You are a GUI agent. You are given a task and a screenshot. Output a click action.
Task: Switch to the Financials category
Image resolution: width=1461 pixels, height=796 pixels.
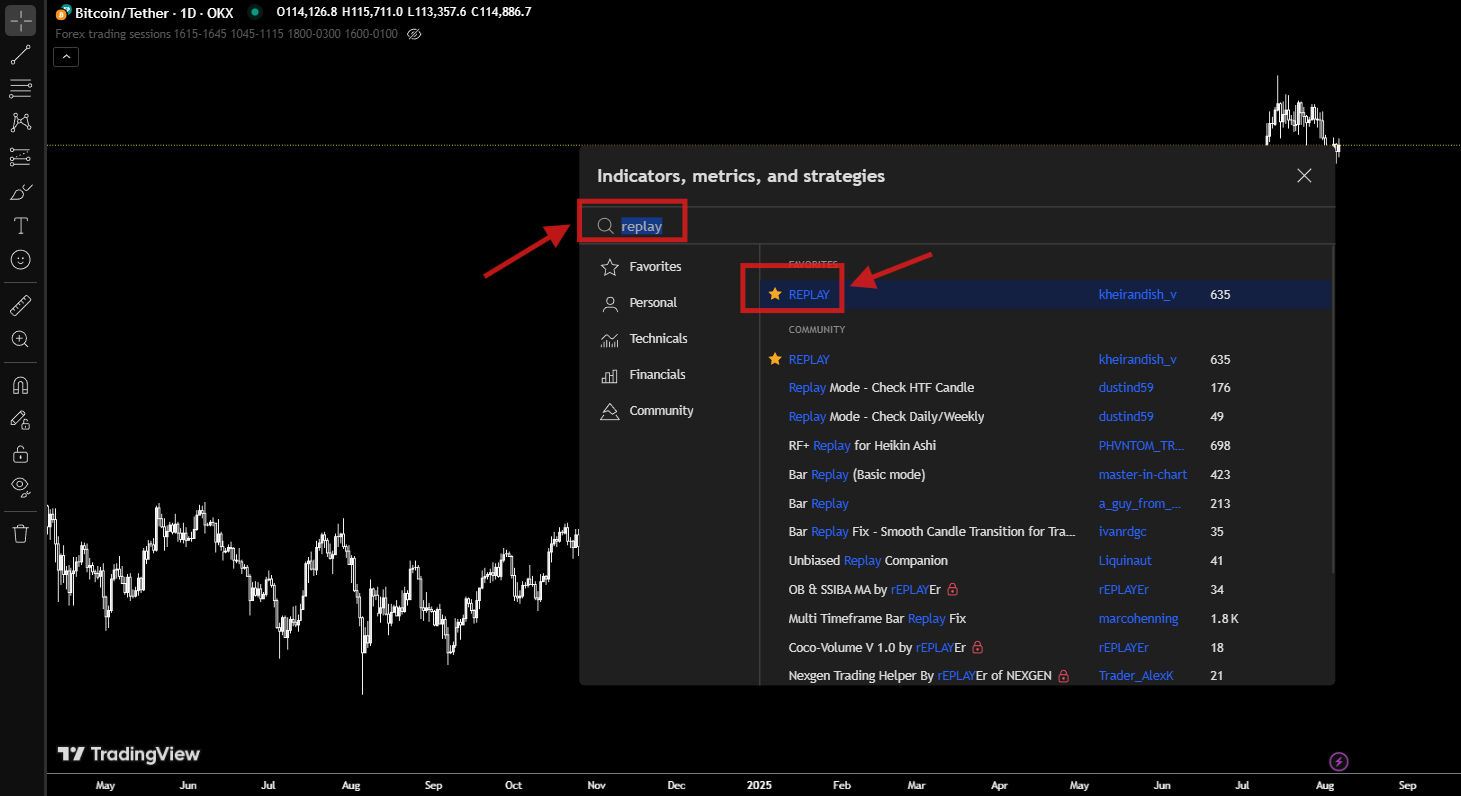(x=643, y=375)
